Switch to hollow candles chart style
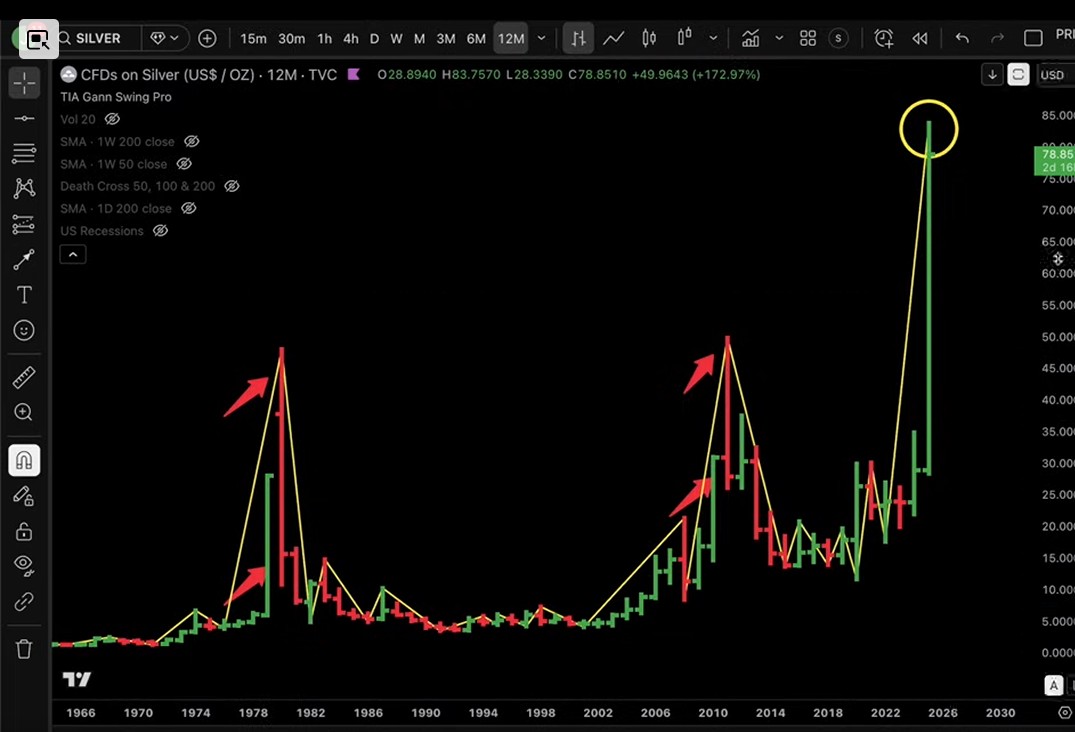This screenshot has width=1075, height=732. 684,37
